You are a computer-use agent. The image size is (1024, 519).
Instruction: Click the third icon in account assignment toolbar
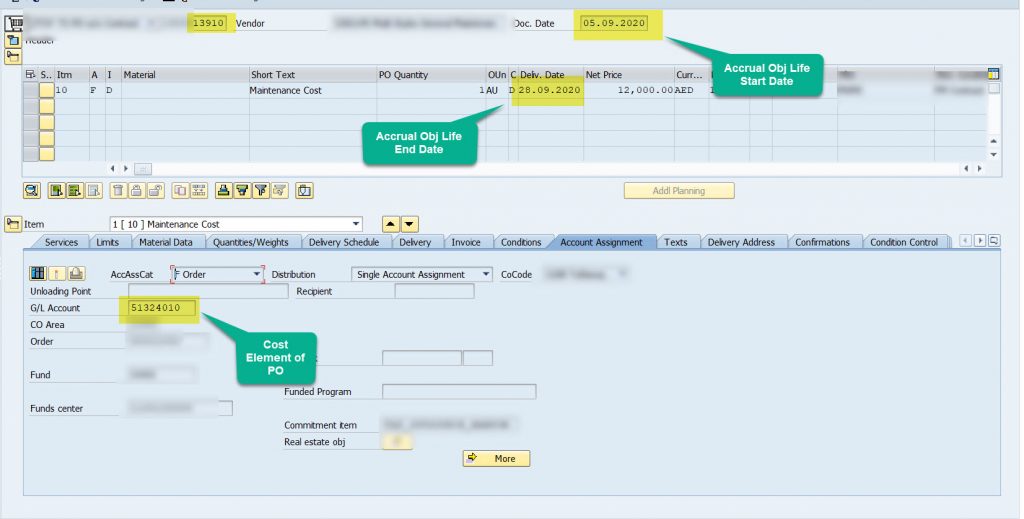[x=76, y=274]
